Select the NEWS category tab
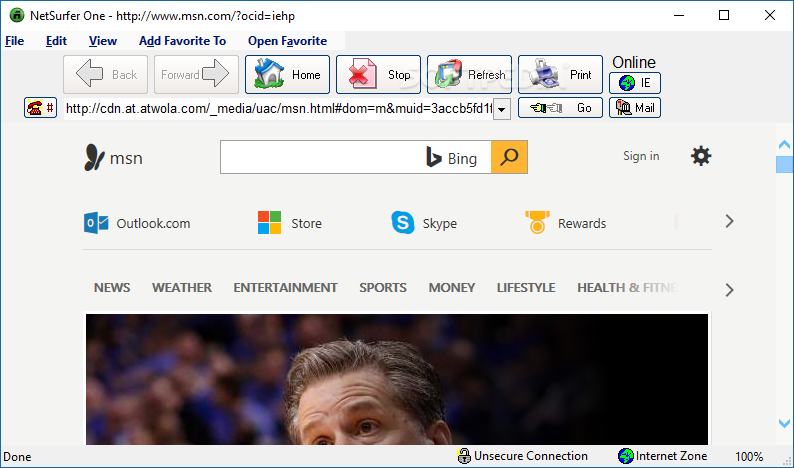This screenshot has height=468, width=794. tap(112, 288)
